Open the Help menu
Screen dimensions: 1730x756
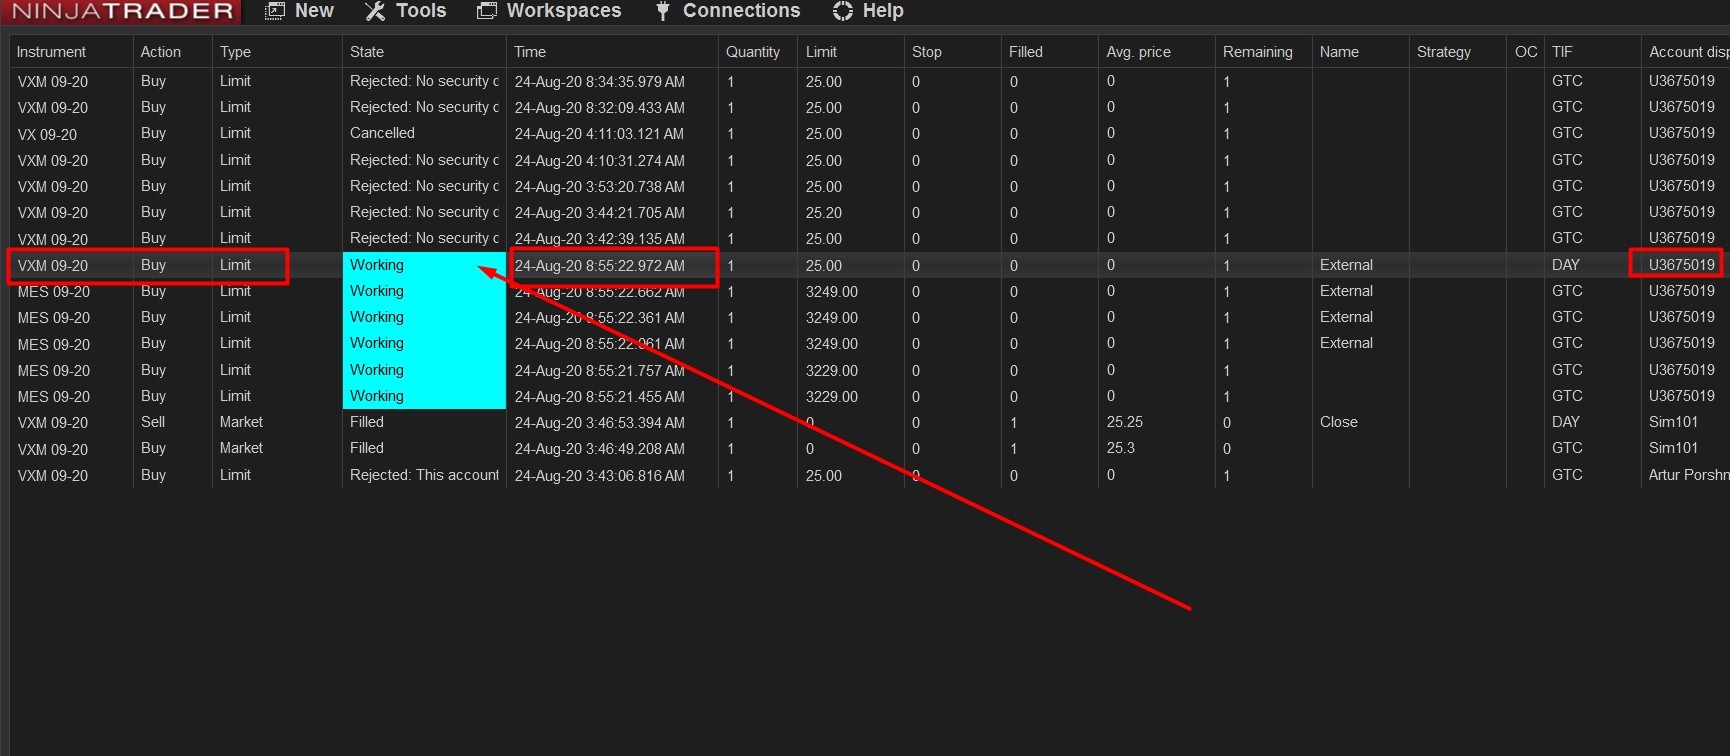868,11
